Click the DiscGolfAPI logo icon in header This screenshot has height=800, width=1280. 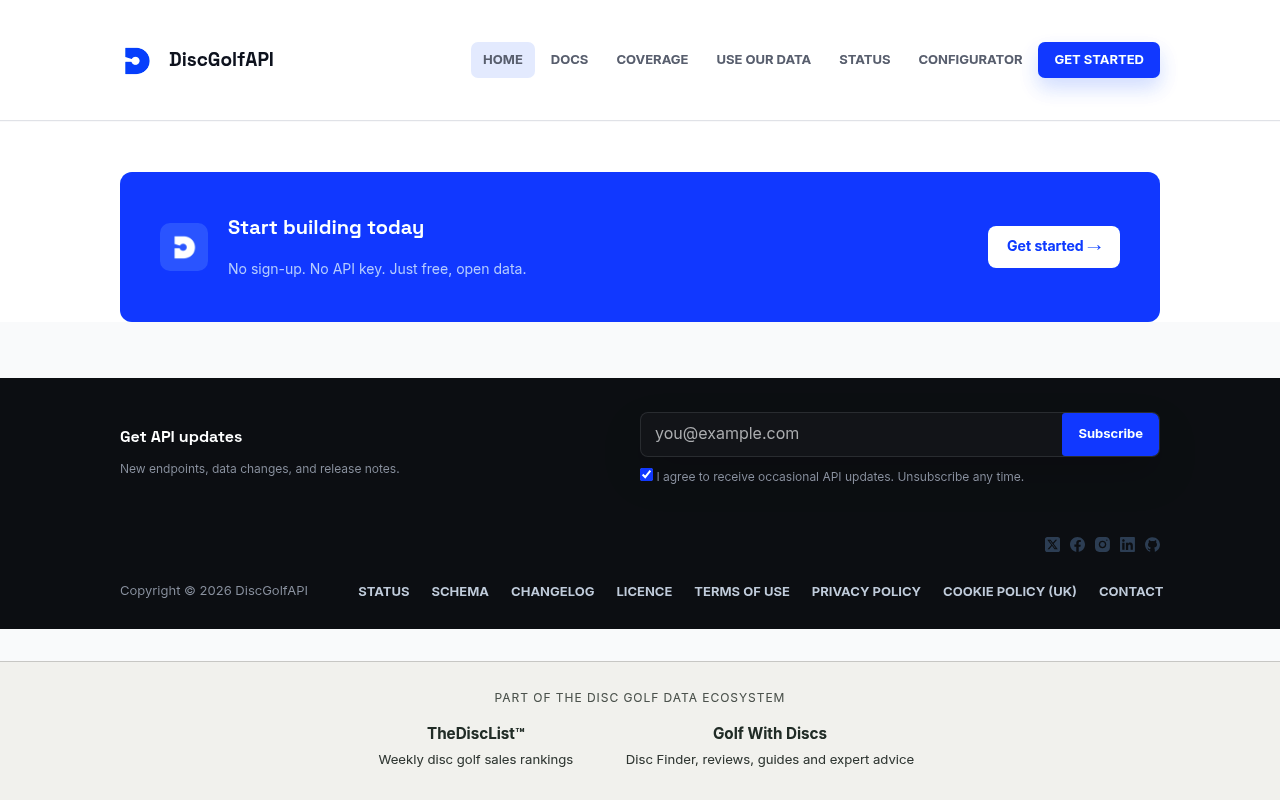(137, 60)
